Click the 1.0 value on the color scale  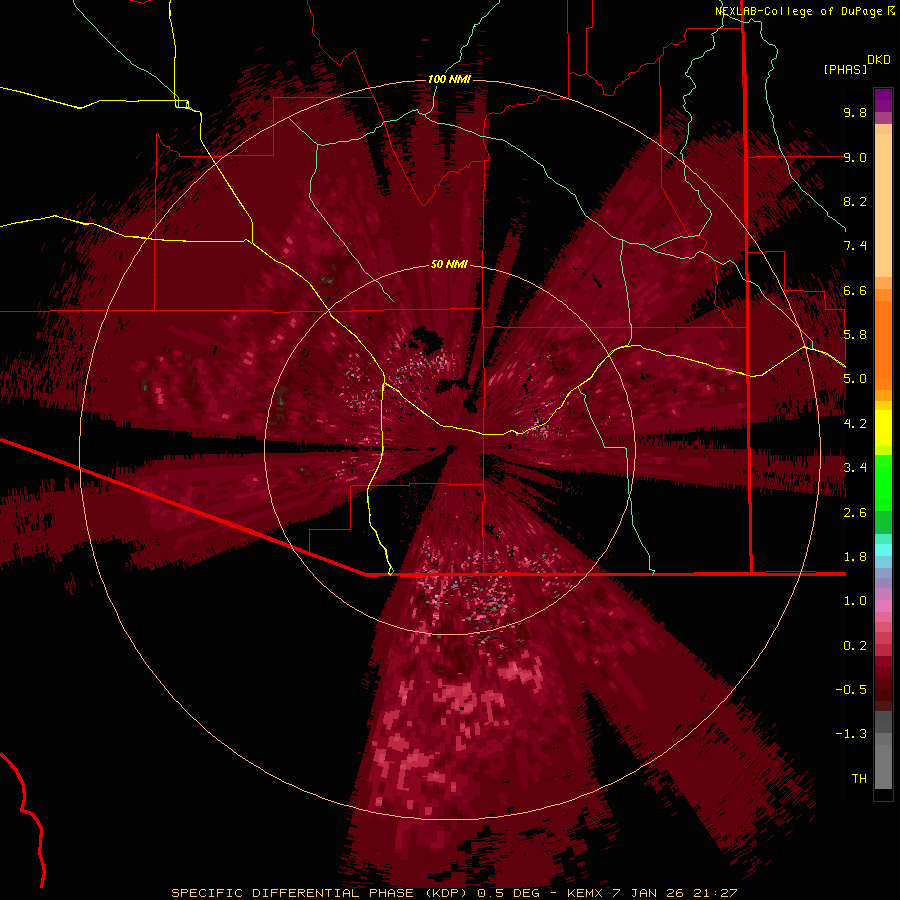pyautogui.click(x=855, y=601)
